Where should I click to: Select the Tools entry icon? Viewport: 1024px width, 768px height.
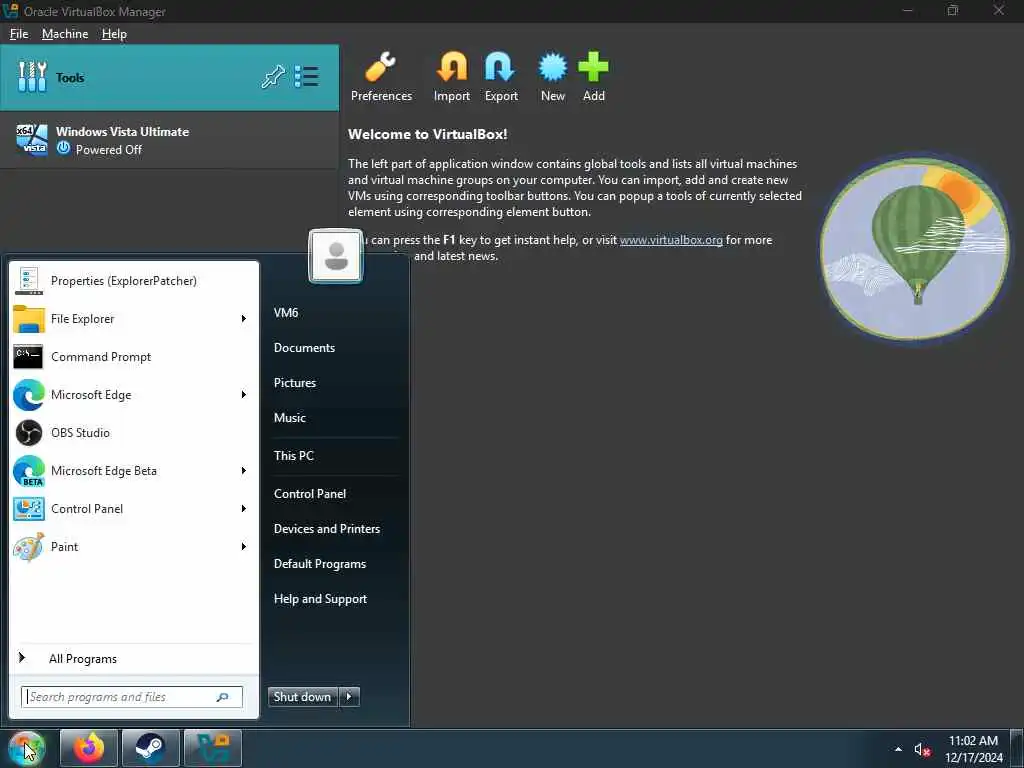32,77
